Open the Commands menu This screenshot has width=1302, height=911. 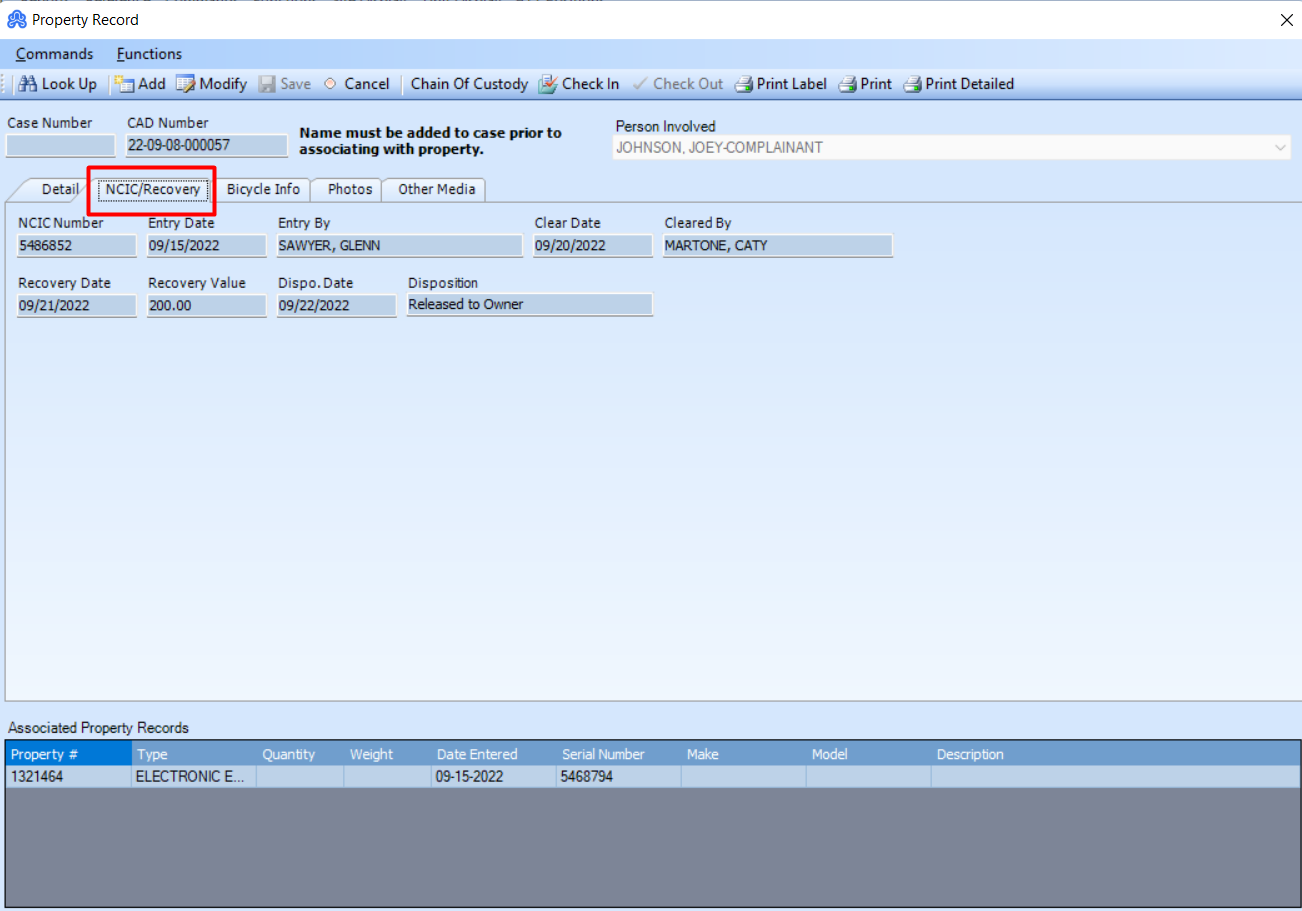53,53
